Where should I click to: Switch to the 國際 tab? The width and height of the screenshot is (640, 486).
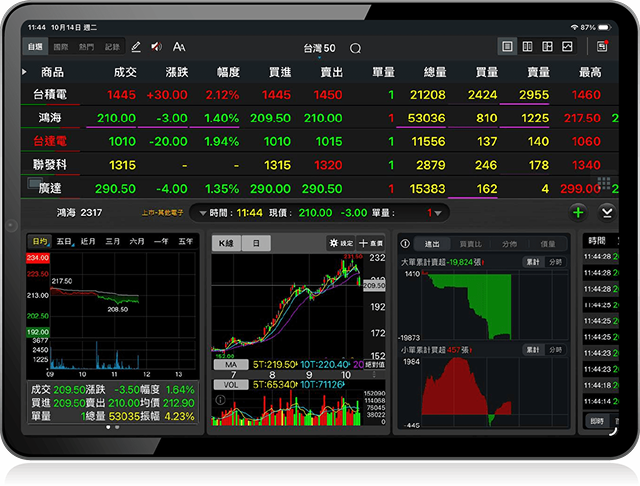61,47
